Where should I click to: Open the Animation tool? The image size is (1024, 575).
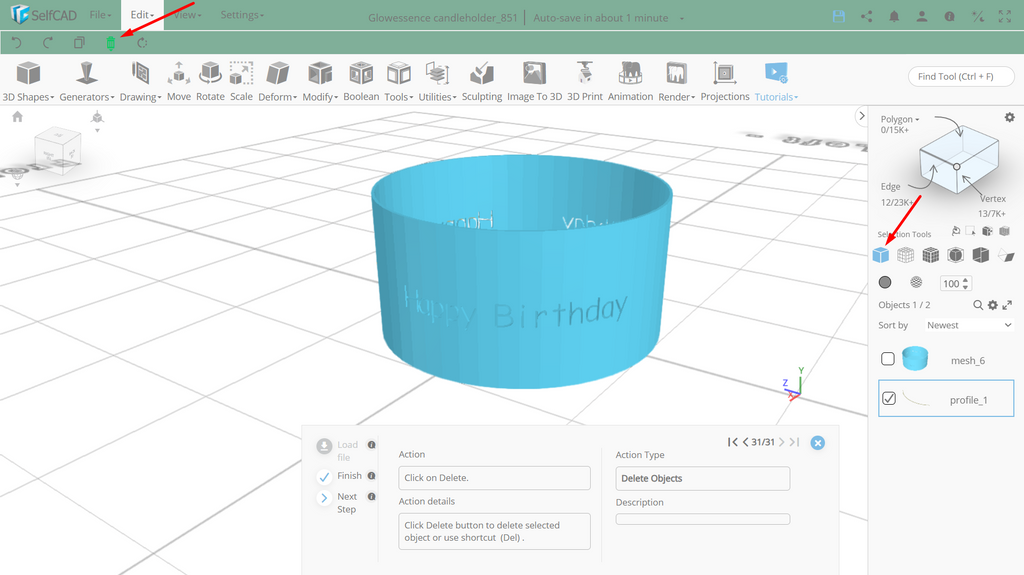coord(630,82)
